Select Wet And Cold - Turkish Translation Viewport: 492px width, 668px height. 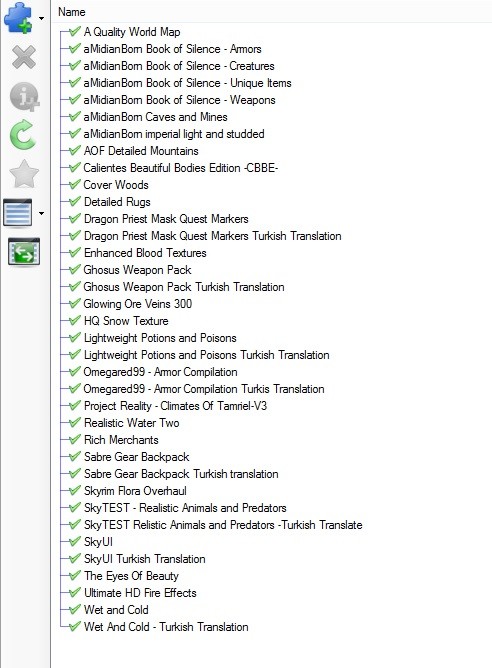tap(166, 627)
